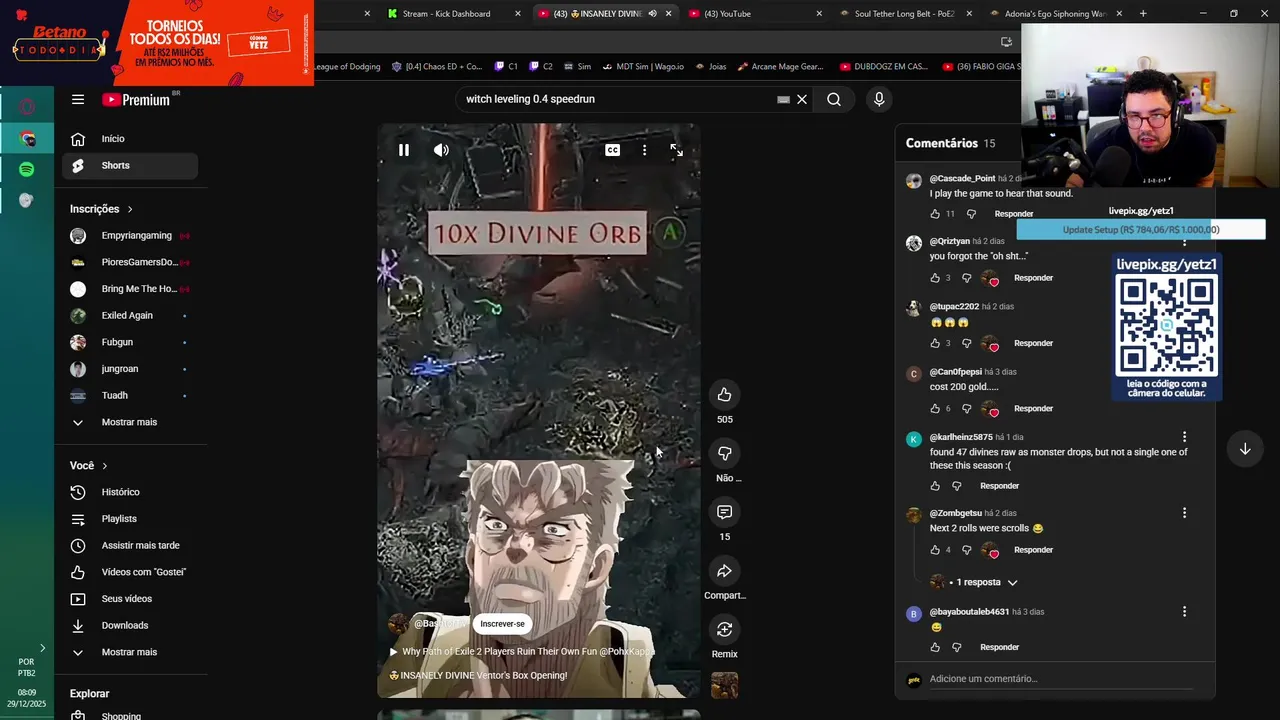Expand Você list with Mostrar mais
This screenshot has width=1280, height=720.
pos(130,652)
